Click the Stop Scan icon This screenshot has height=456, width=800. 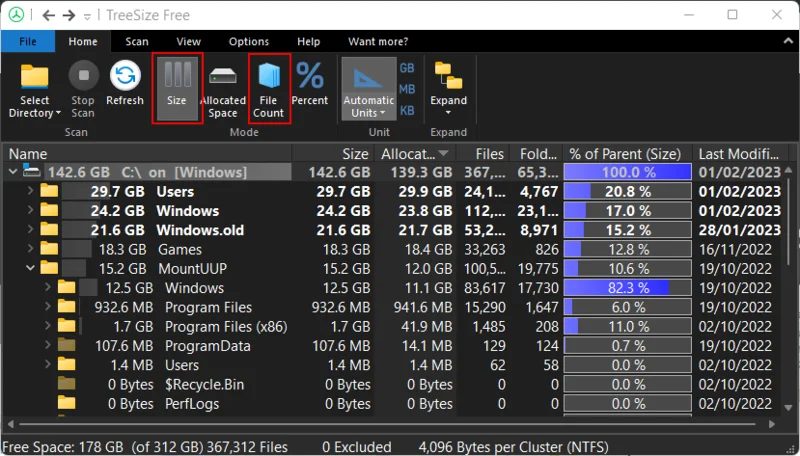pos(83,78)
